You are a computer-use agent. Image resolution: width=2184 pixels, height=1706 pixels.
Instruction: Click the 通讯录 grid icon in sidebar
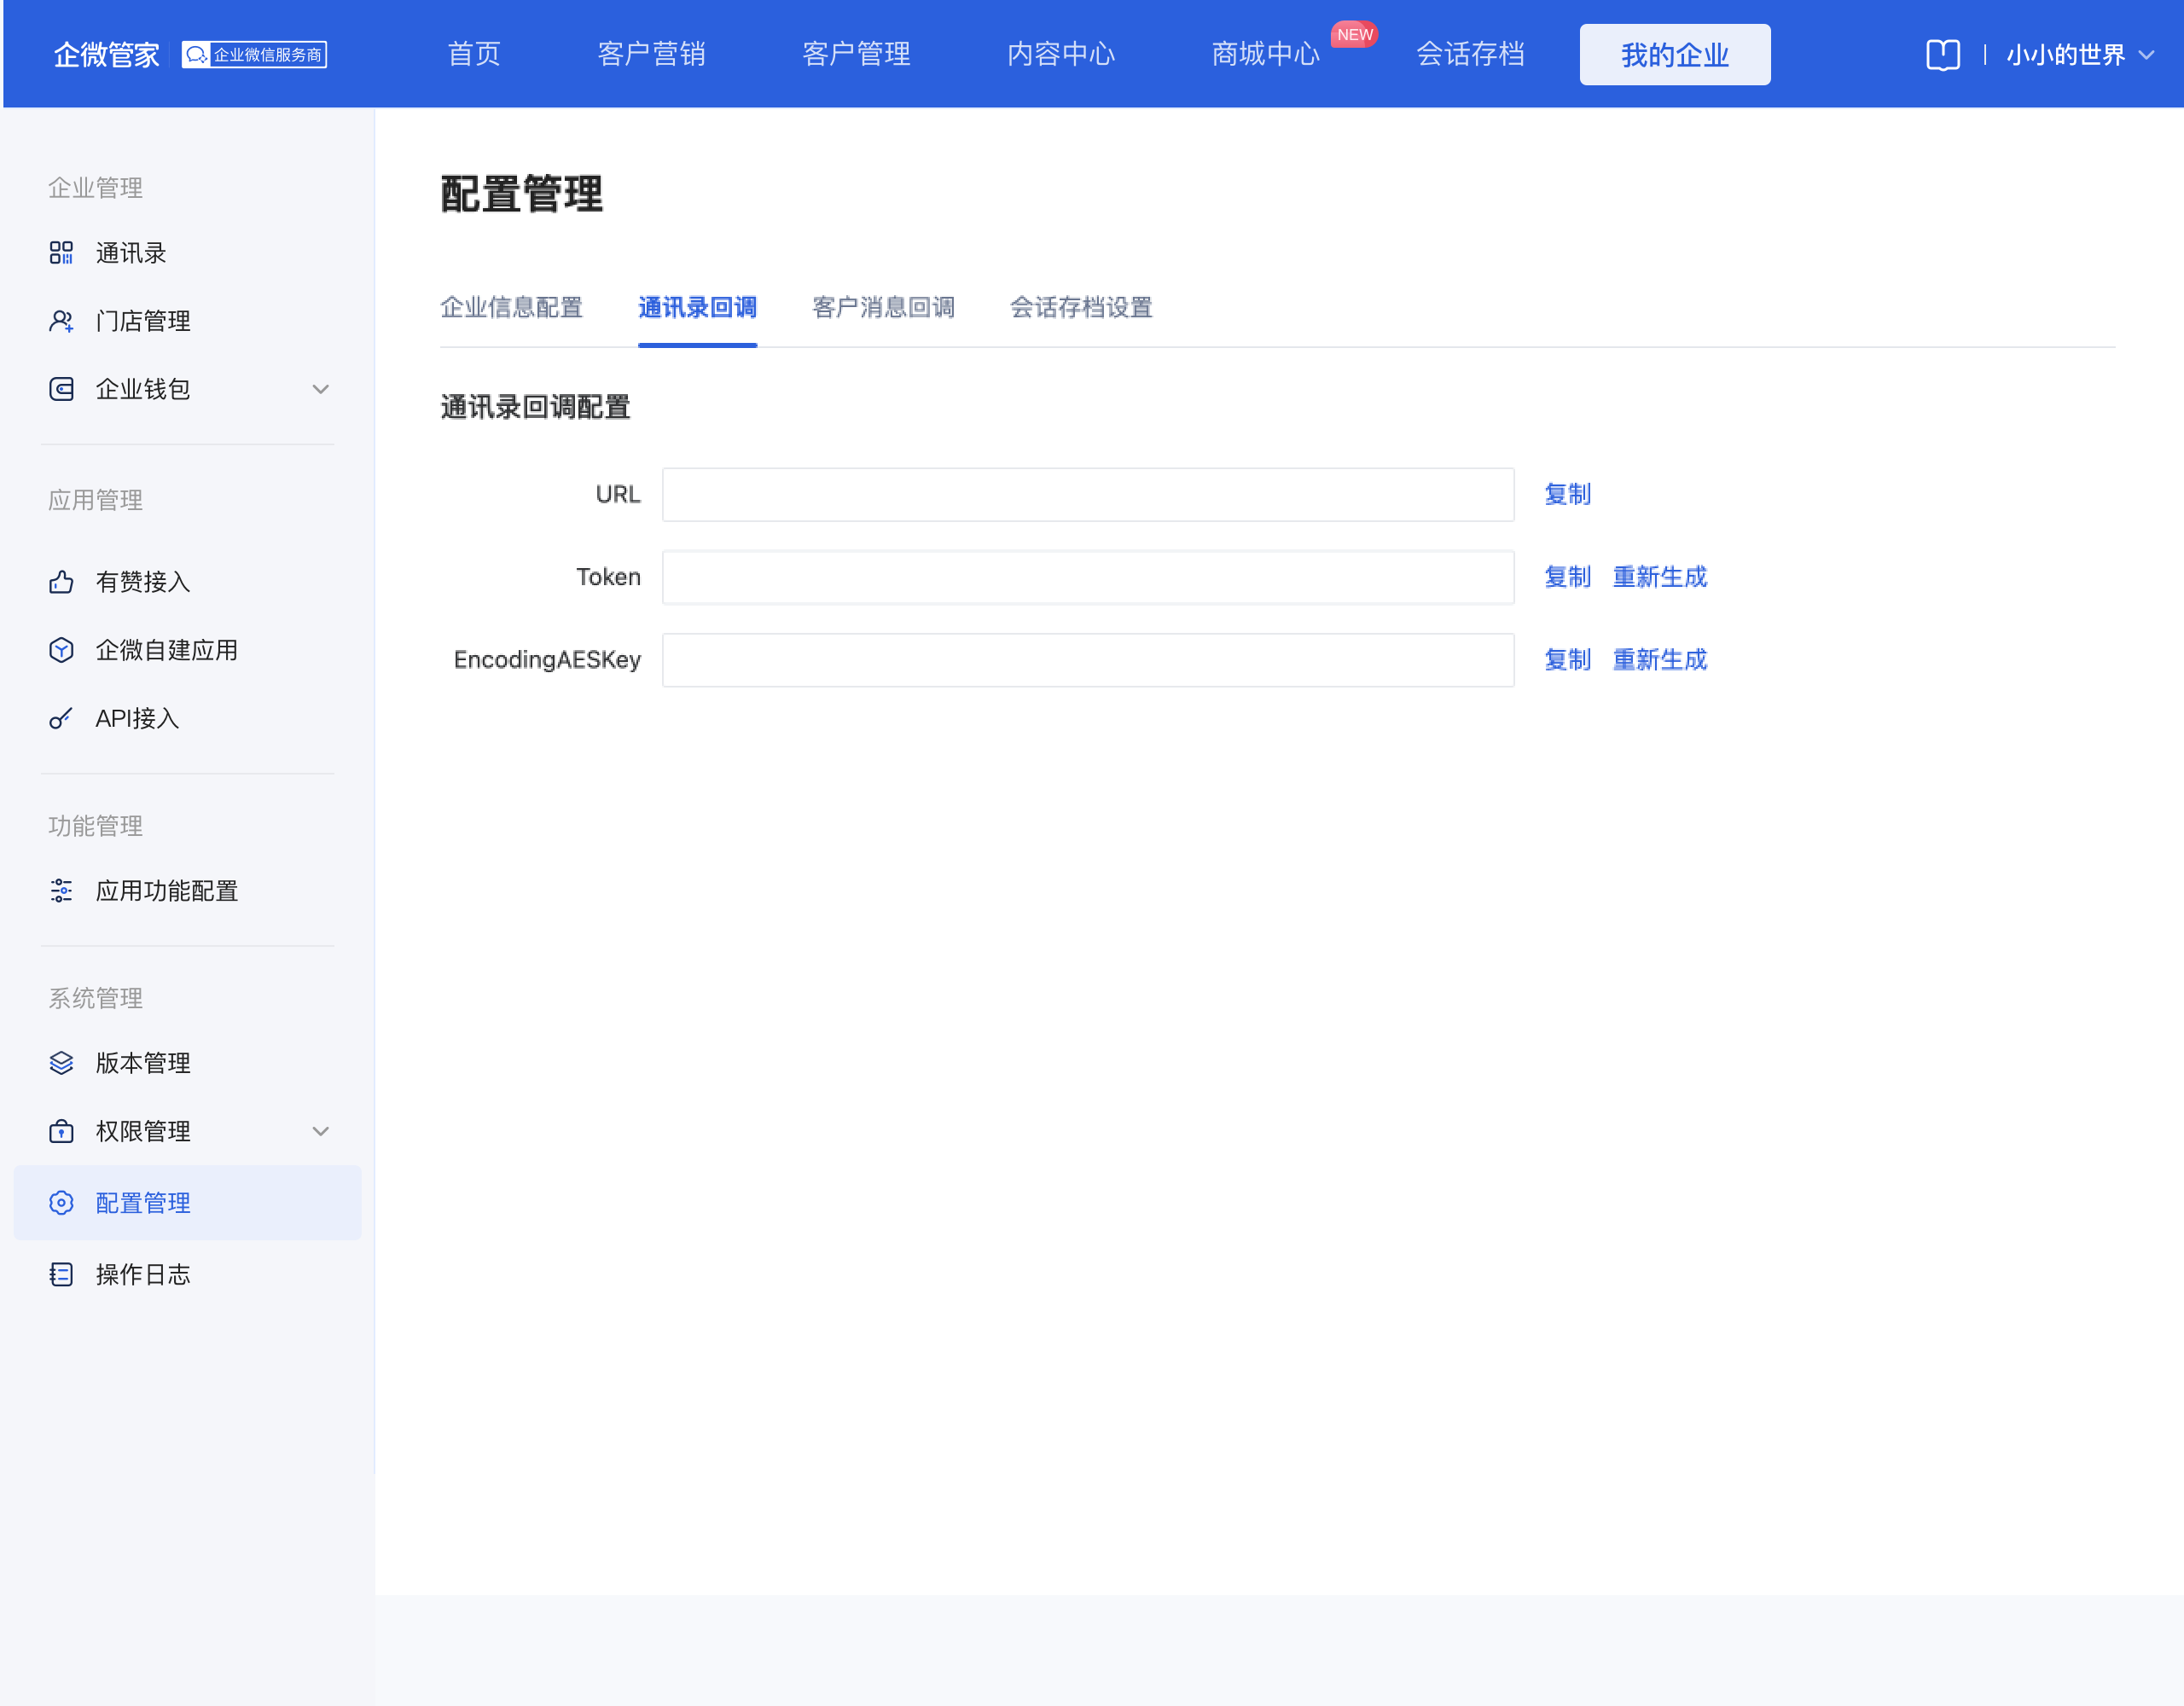click(x=61, y=253)
